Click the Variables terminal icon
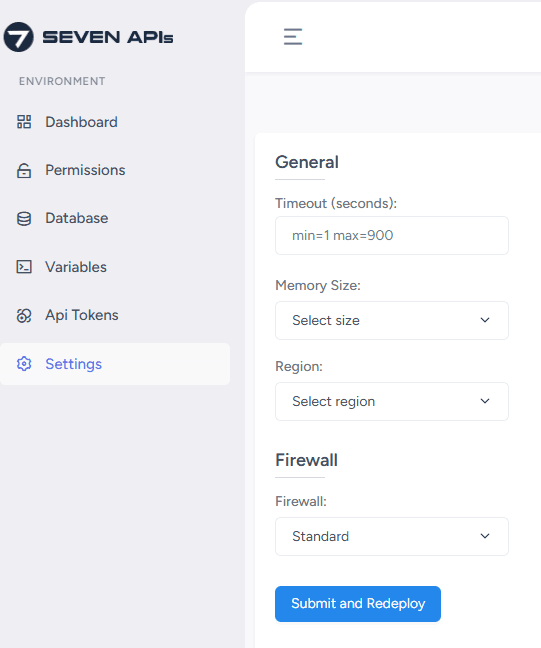 pyautogui.click(x=24, y=267)
